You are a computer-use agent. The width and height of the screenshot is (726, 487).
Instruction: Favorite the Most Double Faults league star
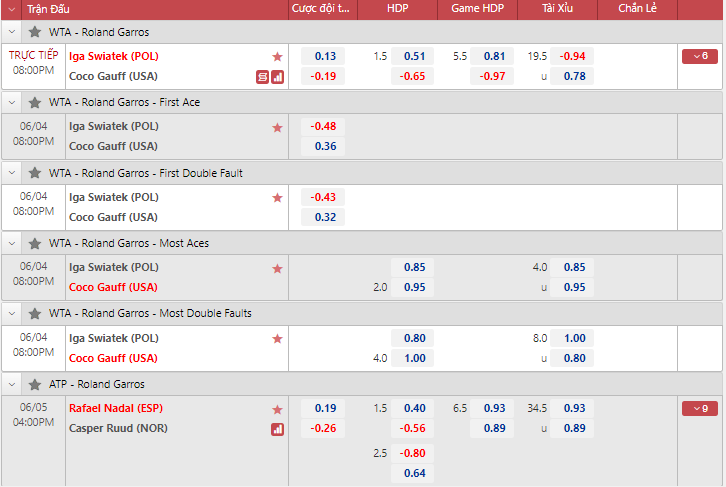tap(35, 313)
